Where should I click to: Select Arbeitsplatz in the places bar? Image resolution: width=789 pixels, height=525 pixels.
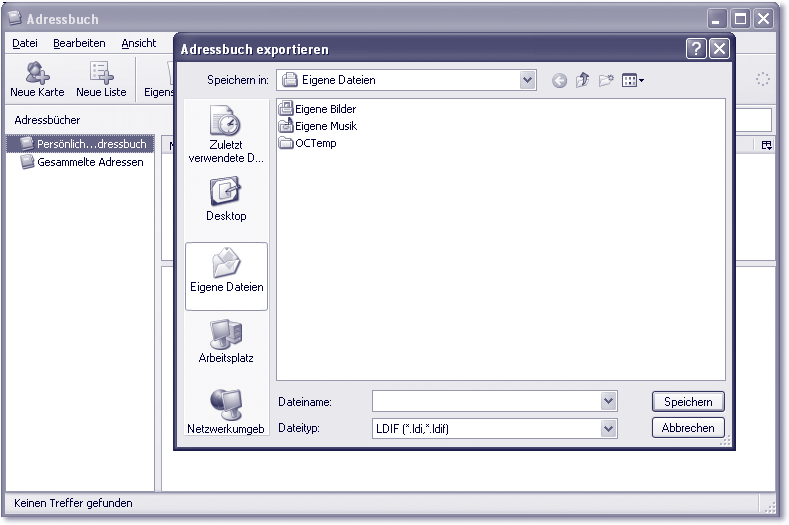click(x=225, y=341)
